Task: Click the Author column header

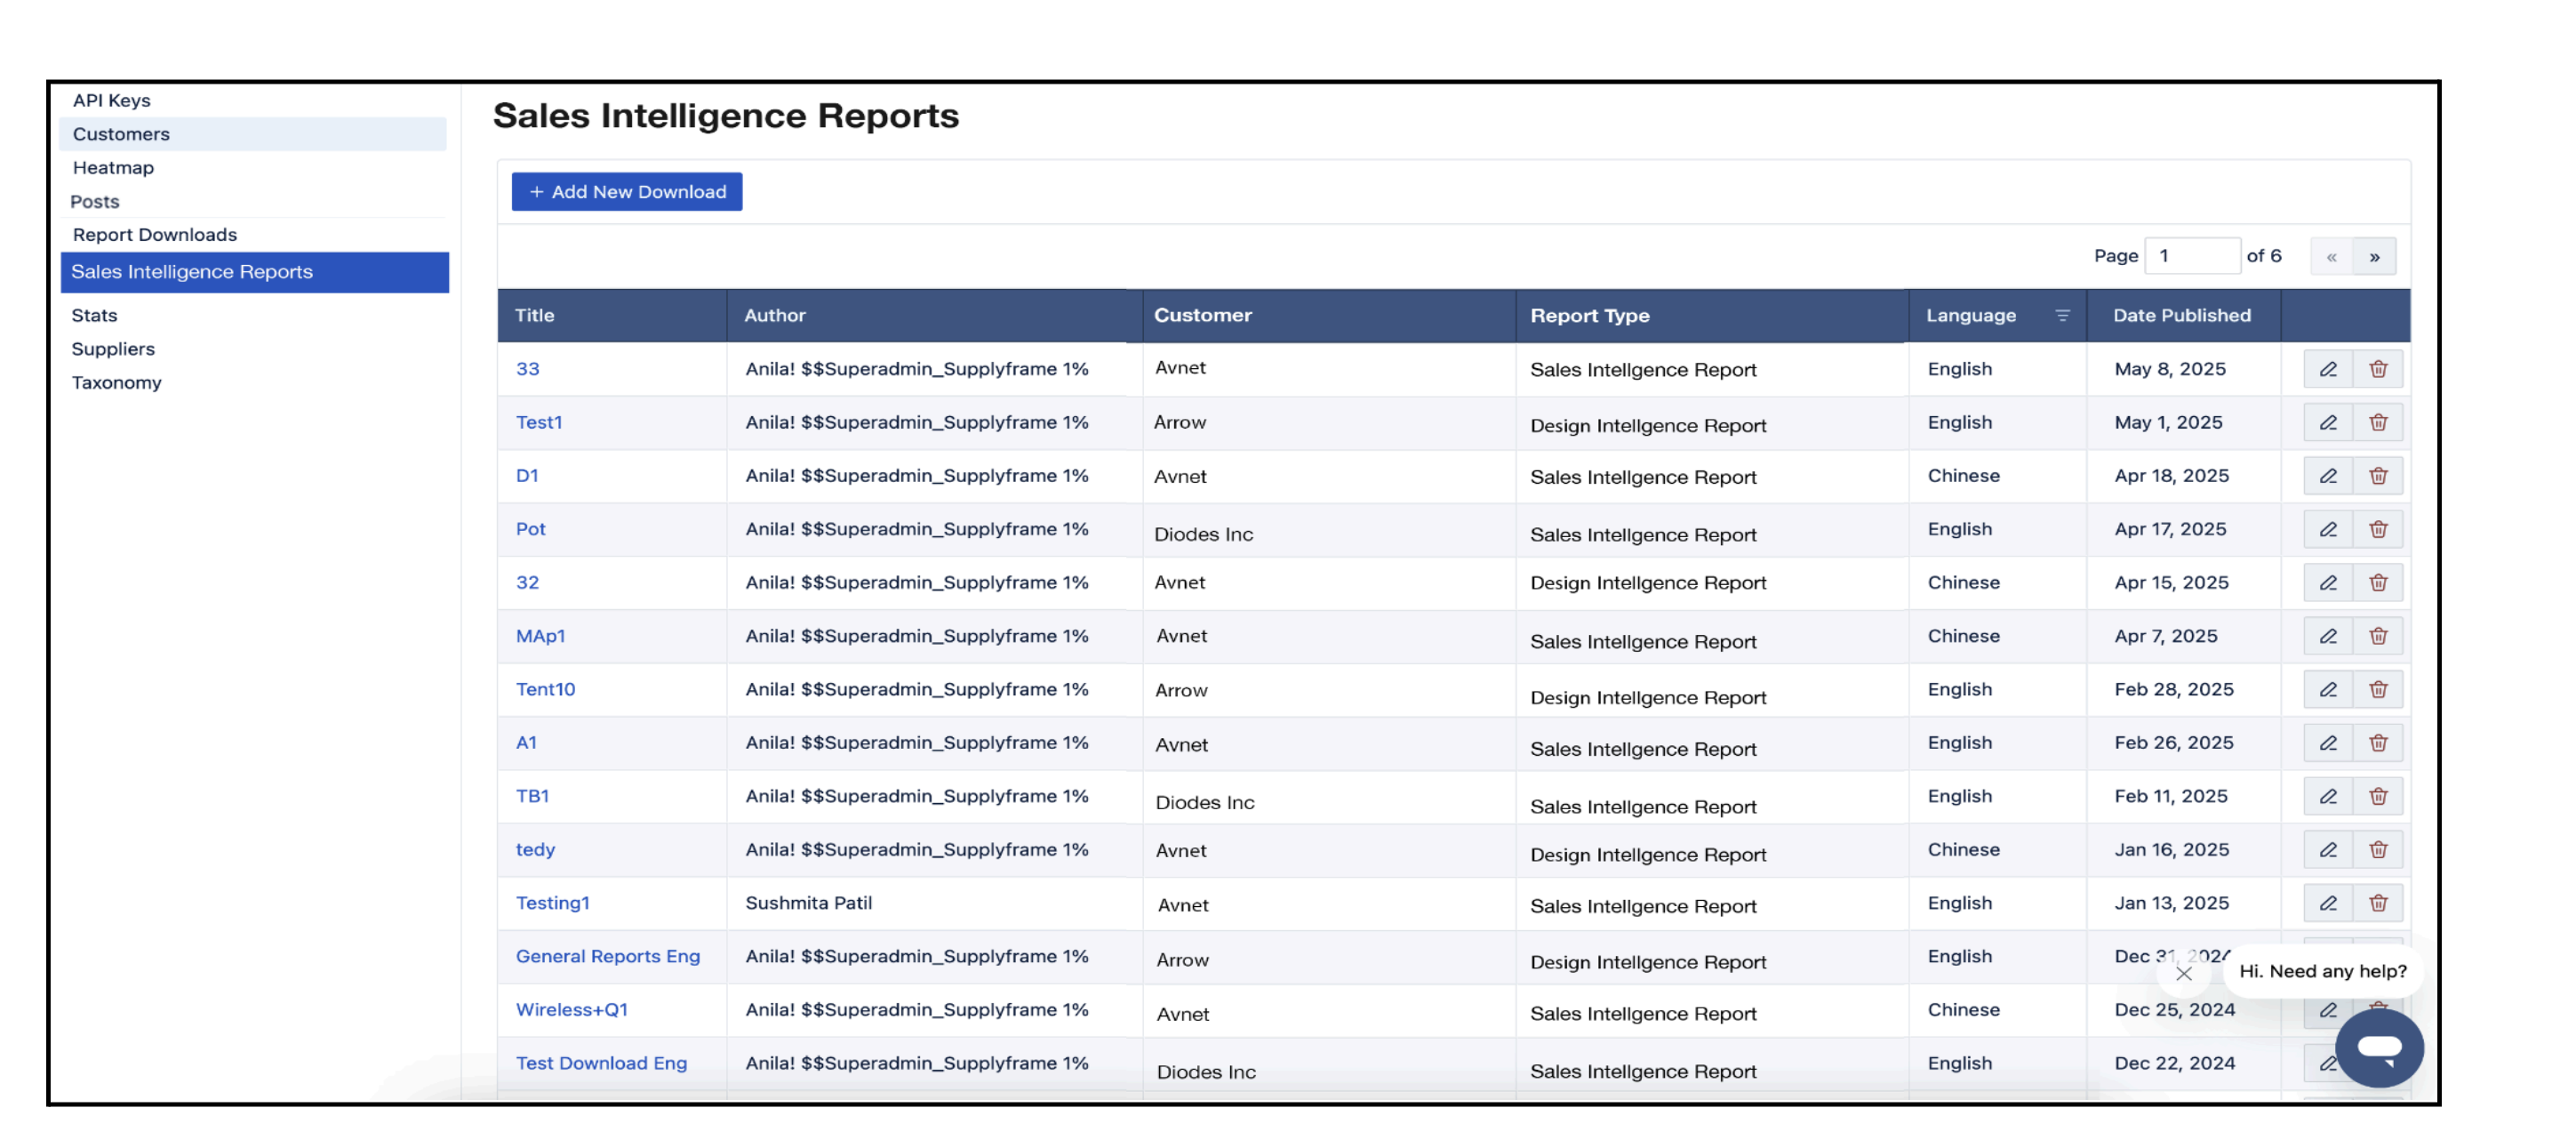Action: pyautogui.click(x=934, y=316)
